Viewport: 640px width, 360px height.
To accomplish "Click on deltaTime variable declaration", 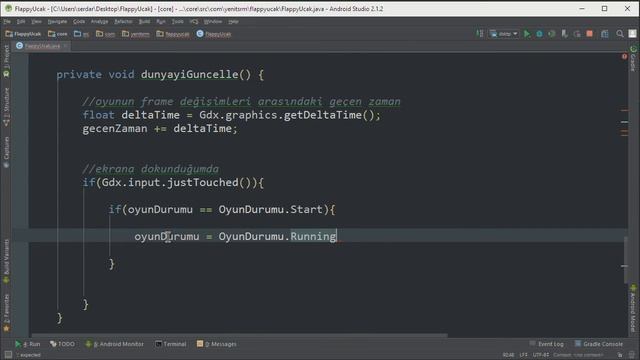I will 150,115.
